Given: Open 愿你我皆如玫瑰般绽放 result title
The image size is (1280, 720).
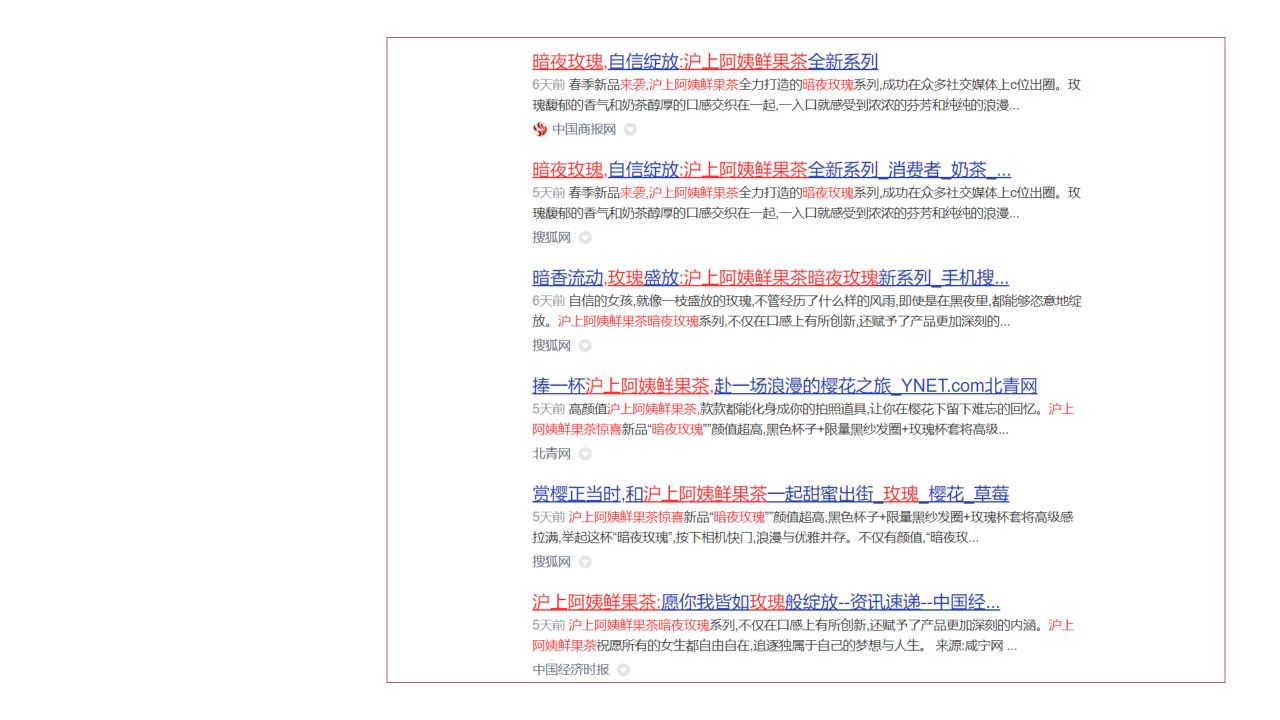Looking at the screenshot, I should (x=766, y=601).
